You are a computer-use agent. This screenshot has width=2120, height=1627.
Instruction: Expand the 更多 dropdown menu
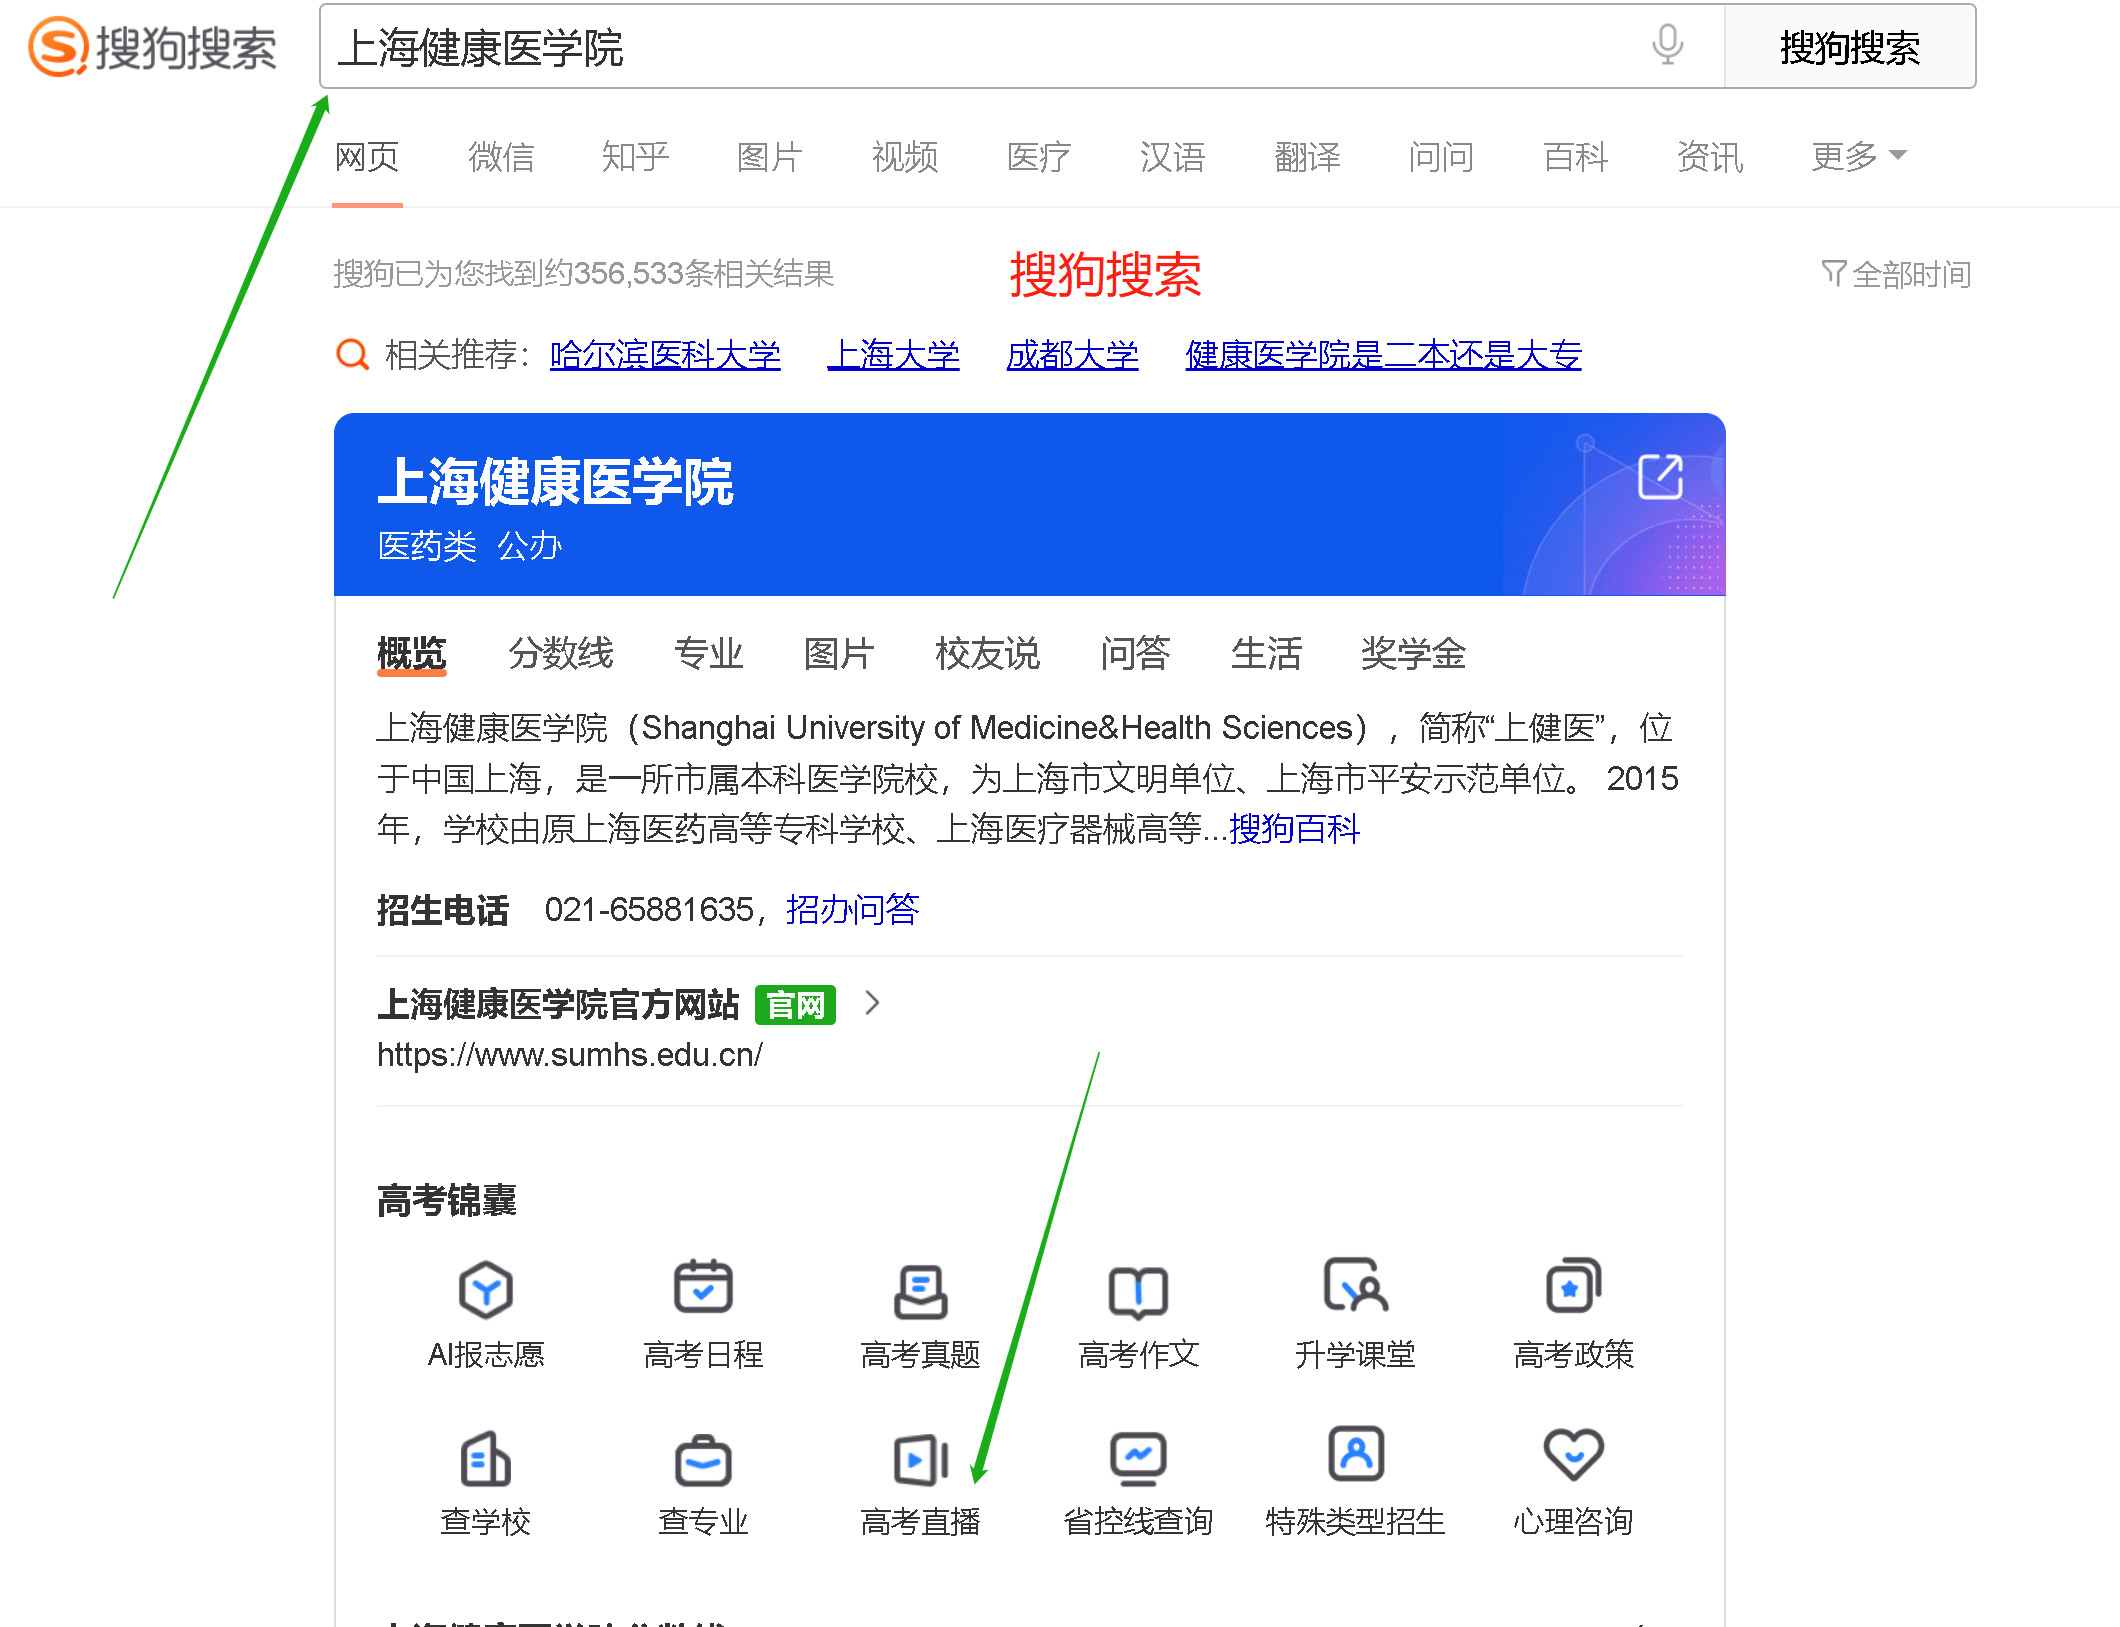point(1859,157)
